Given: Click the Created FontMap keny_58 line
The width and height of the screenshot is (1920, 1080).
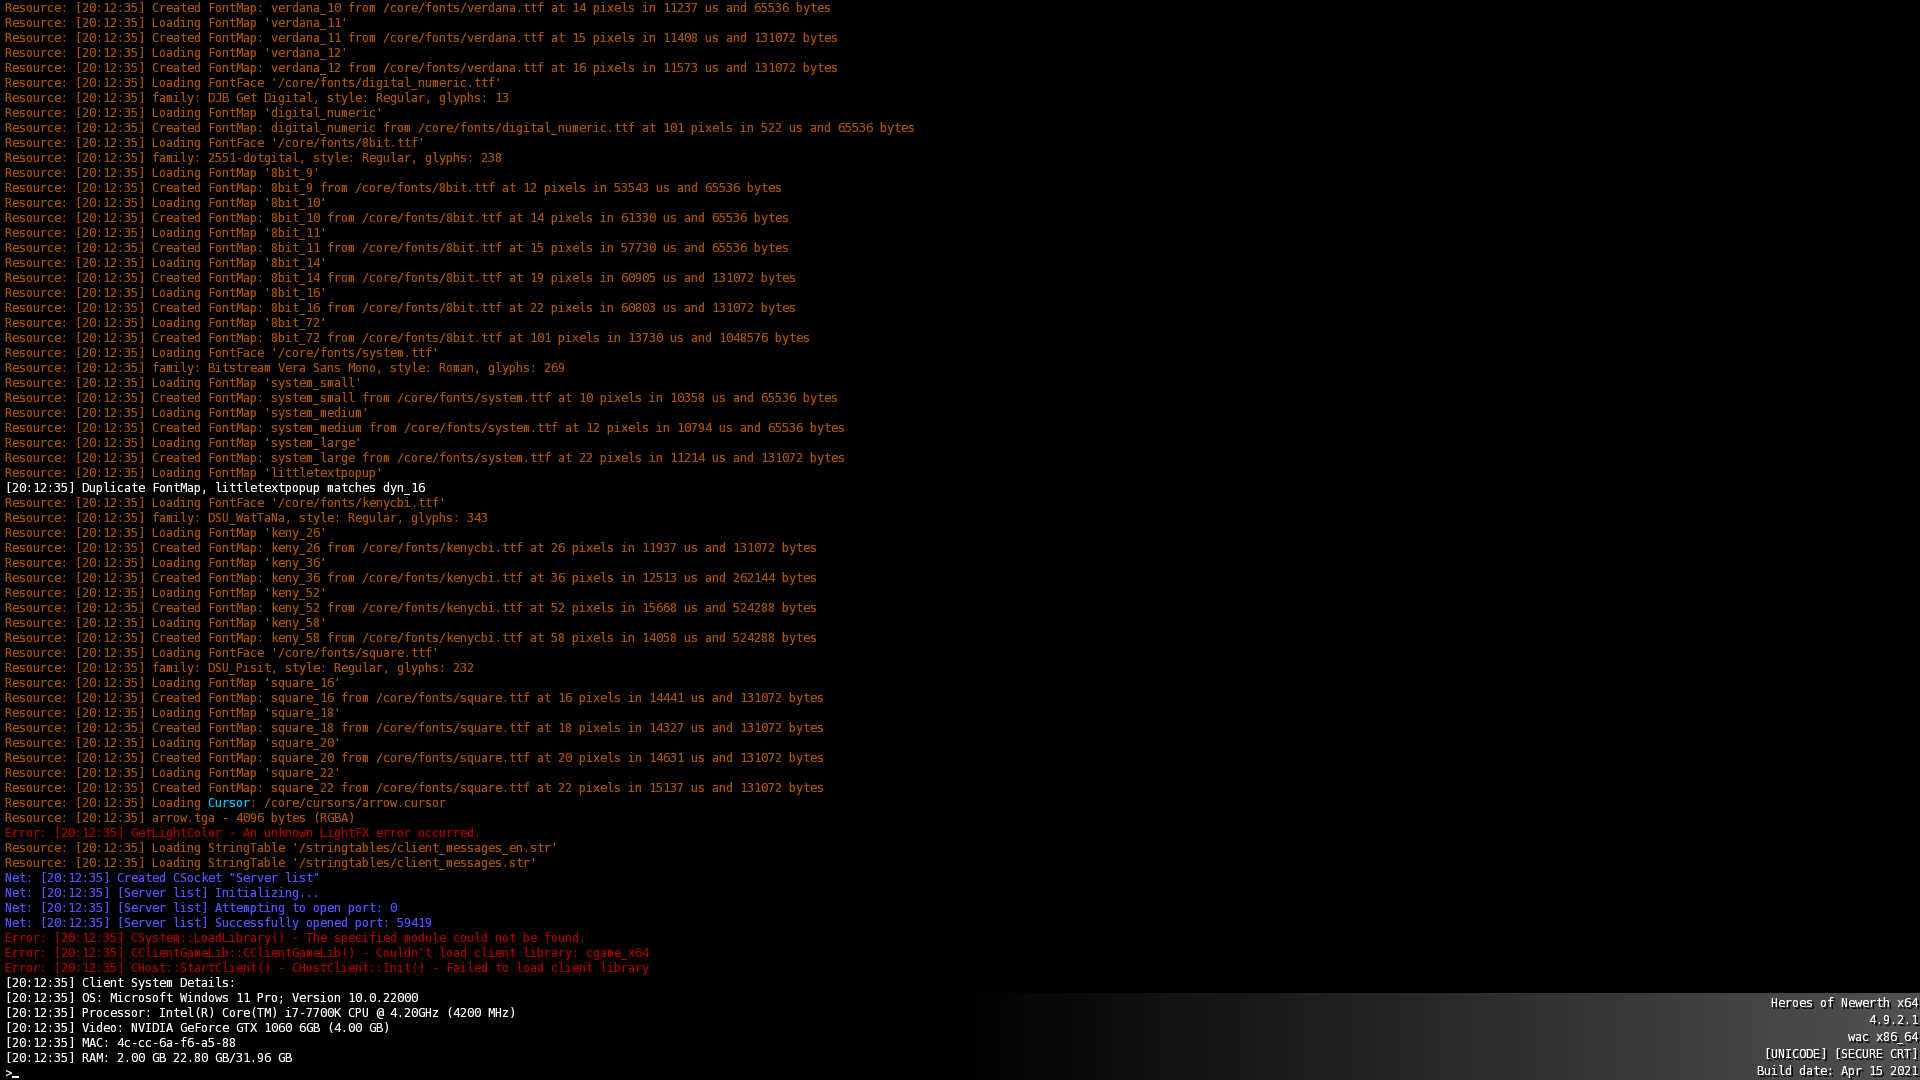Looking at the screenshot, I should click(x=411, y=638).
